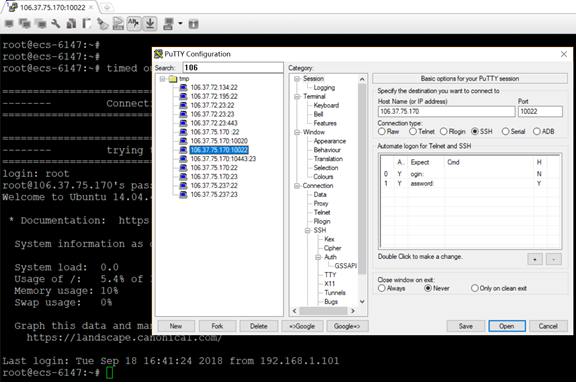Image resolution: width=576 pixels, height=382 pixels.
Task: Select the SSH connection type radio
Action: pos(475,131)
